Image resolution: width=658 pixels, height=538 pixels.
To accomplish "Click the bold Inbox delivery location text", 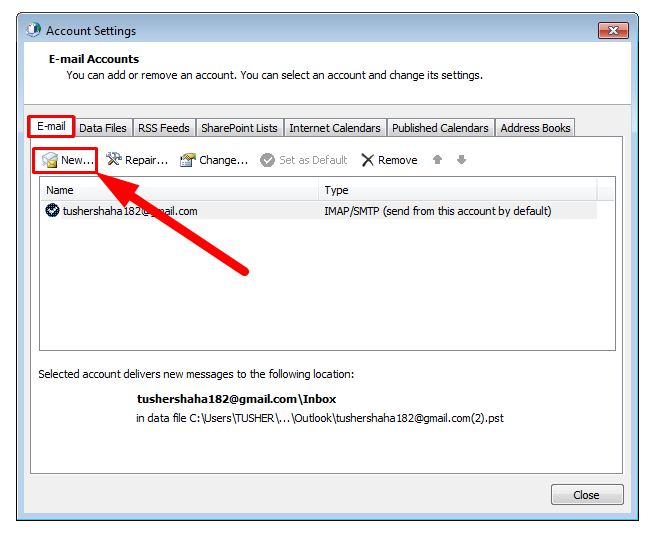I will point(236,399).
